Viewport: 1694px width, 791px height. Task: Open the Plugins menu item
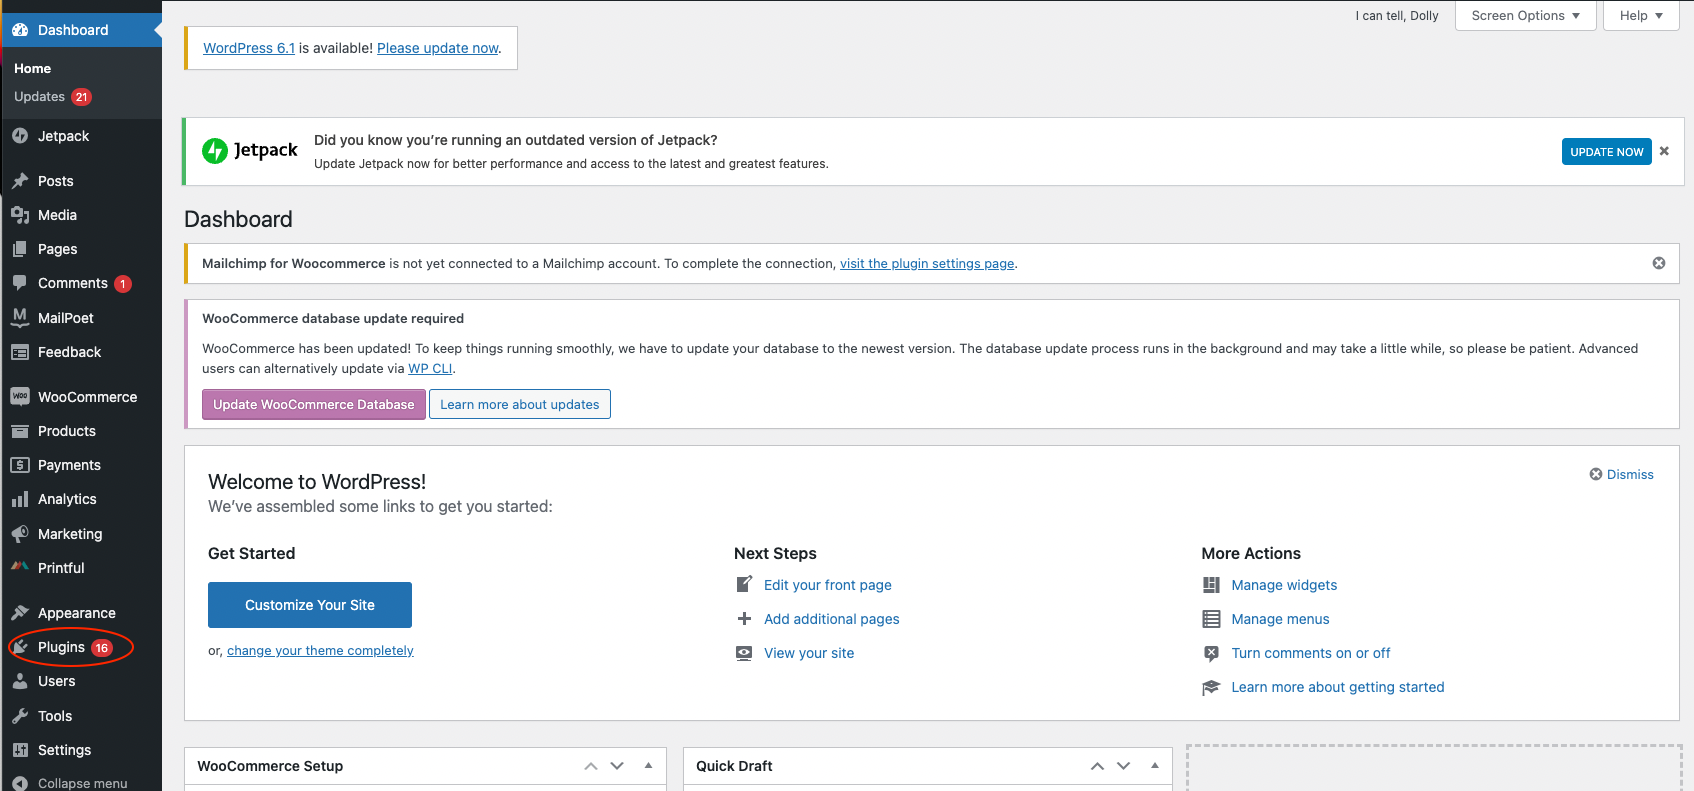(x=61, y=647)
